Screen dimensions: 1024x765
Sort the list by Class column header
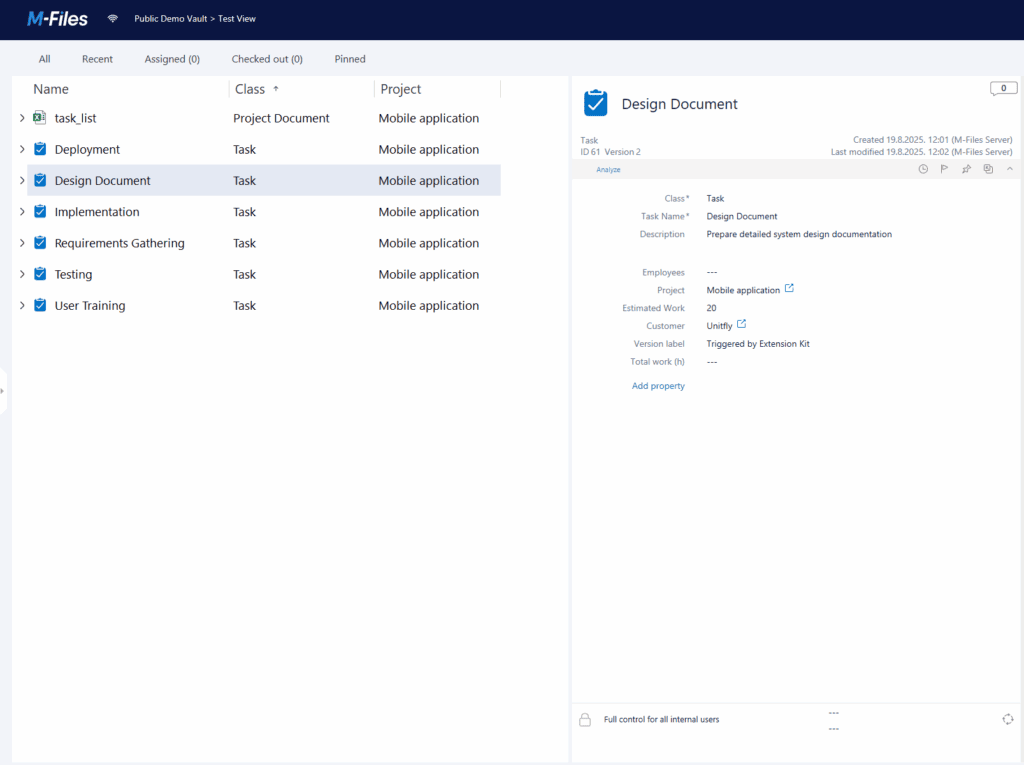(x=250, y=89)
